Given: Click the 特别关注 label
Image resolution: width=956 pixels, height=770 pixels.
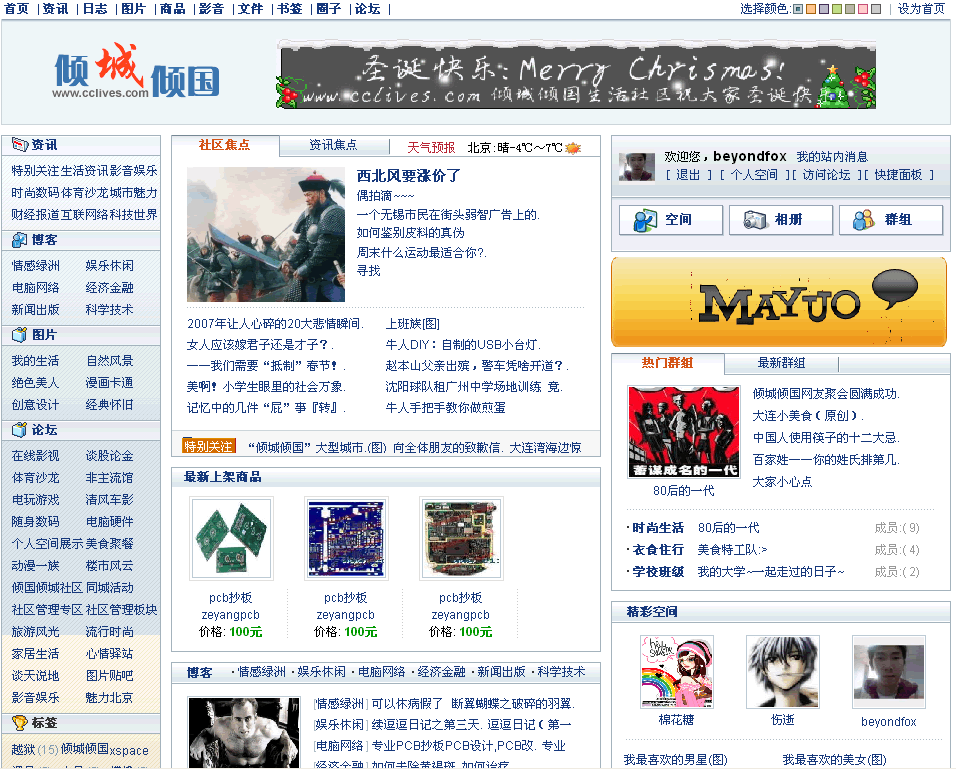Looking at the screenshot, I should (209, 447).
